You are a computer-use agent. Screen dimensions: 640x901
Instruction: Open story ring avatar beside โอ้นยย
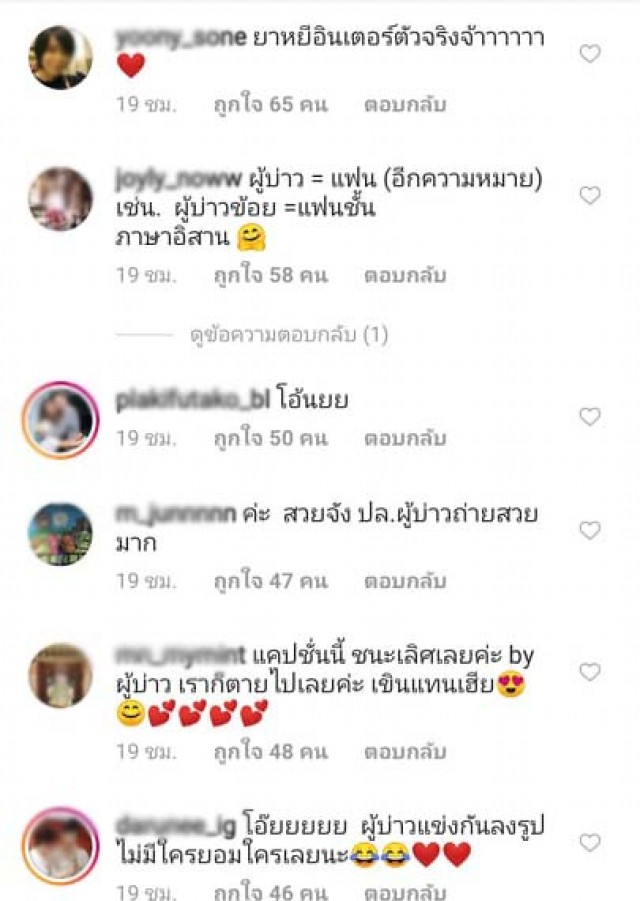(60, 420)
